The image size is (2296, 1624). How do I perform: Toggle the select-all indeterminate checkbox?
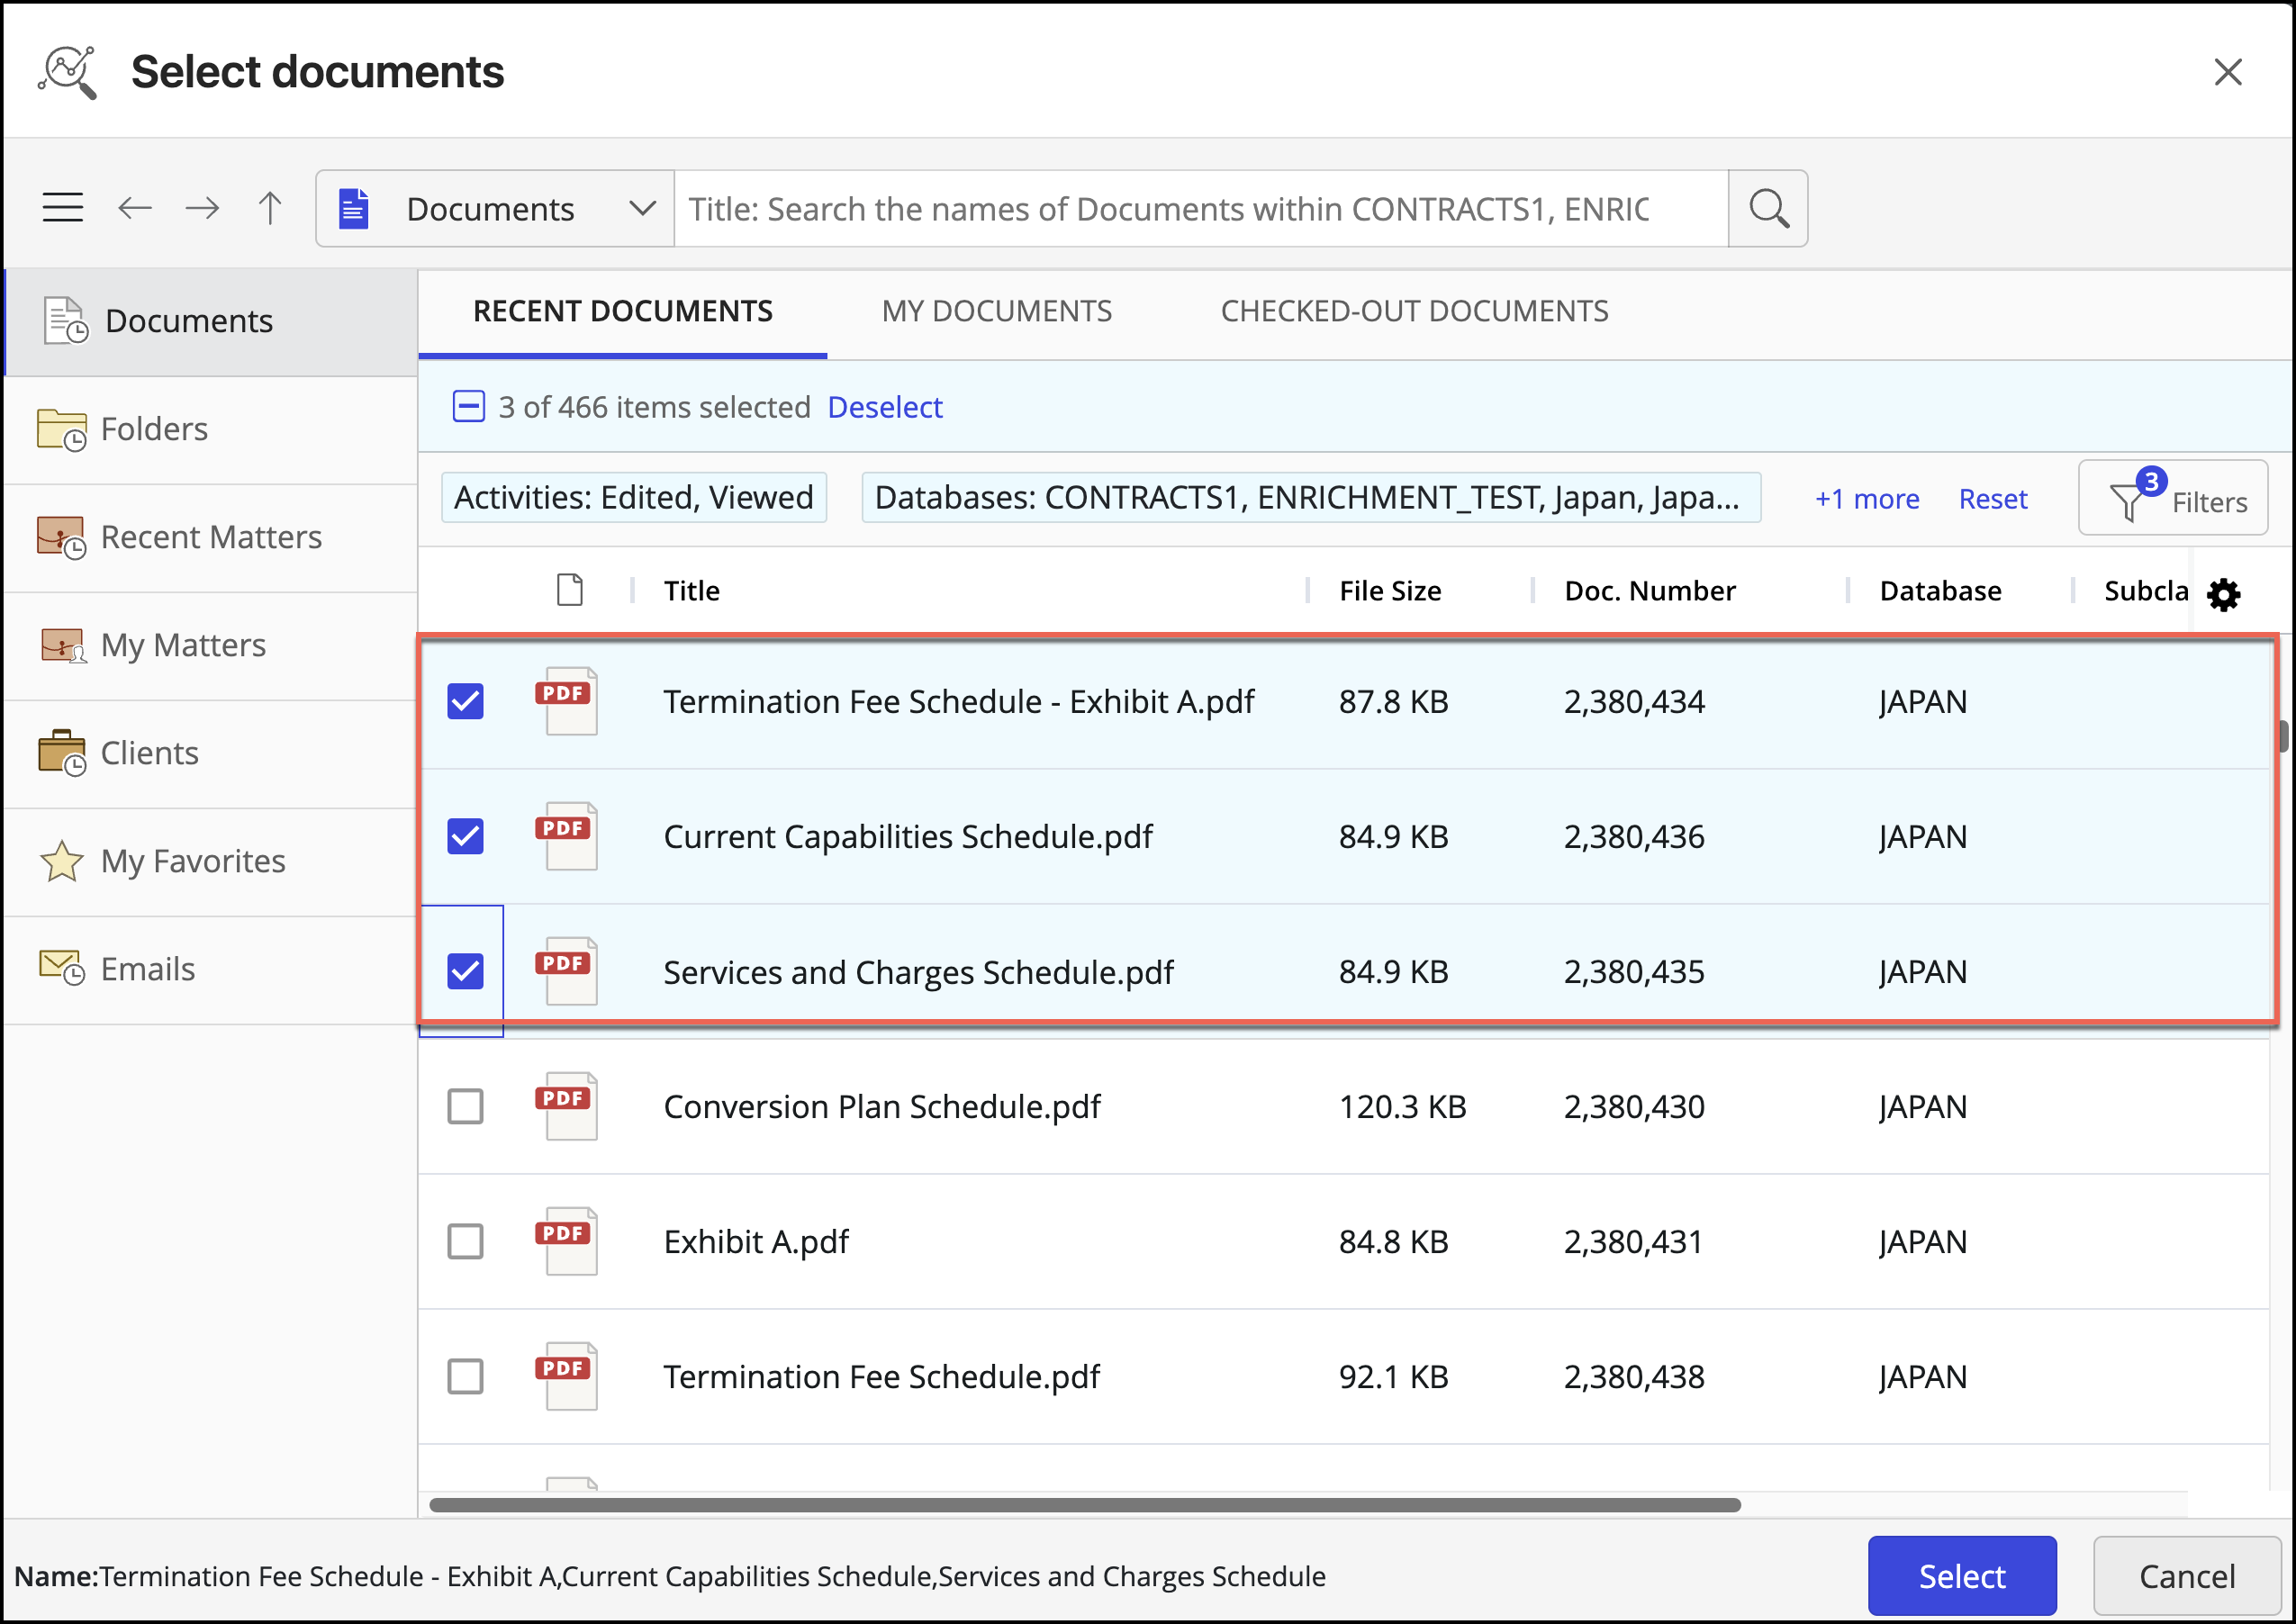(x=468, y=407)
